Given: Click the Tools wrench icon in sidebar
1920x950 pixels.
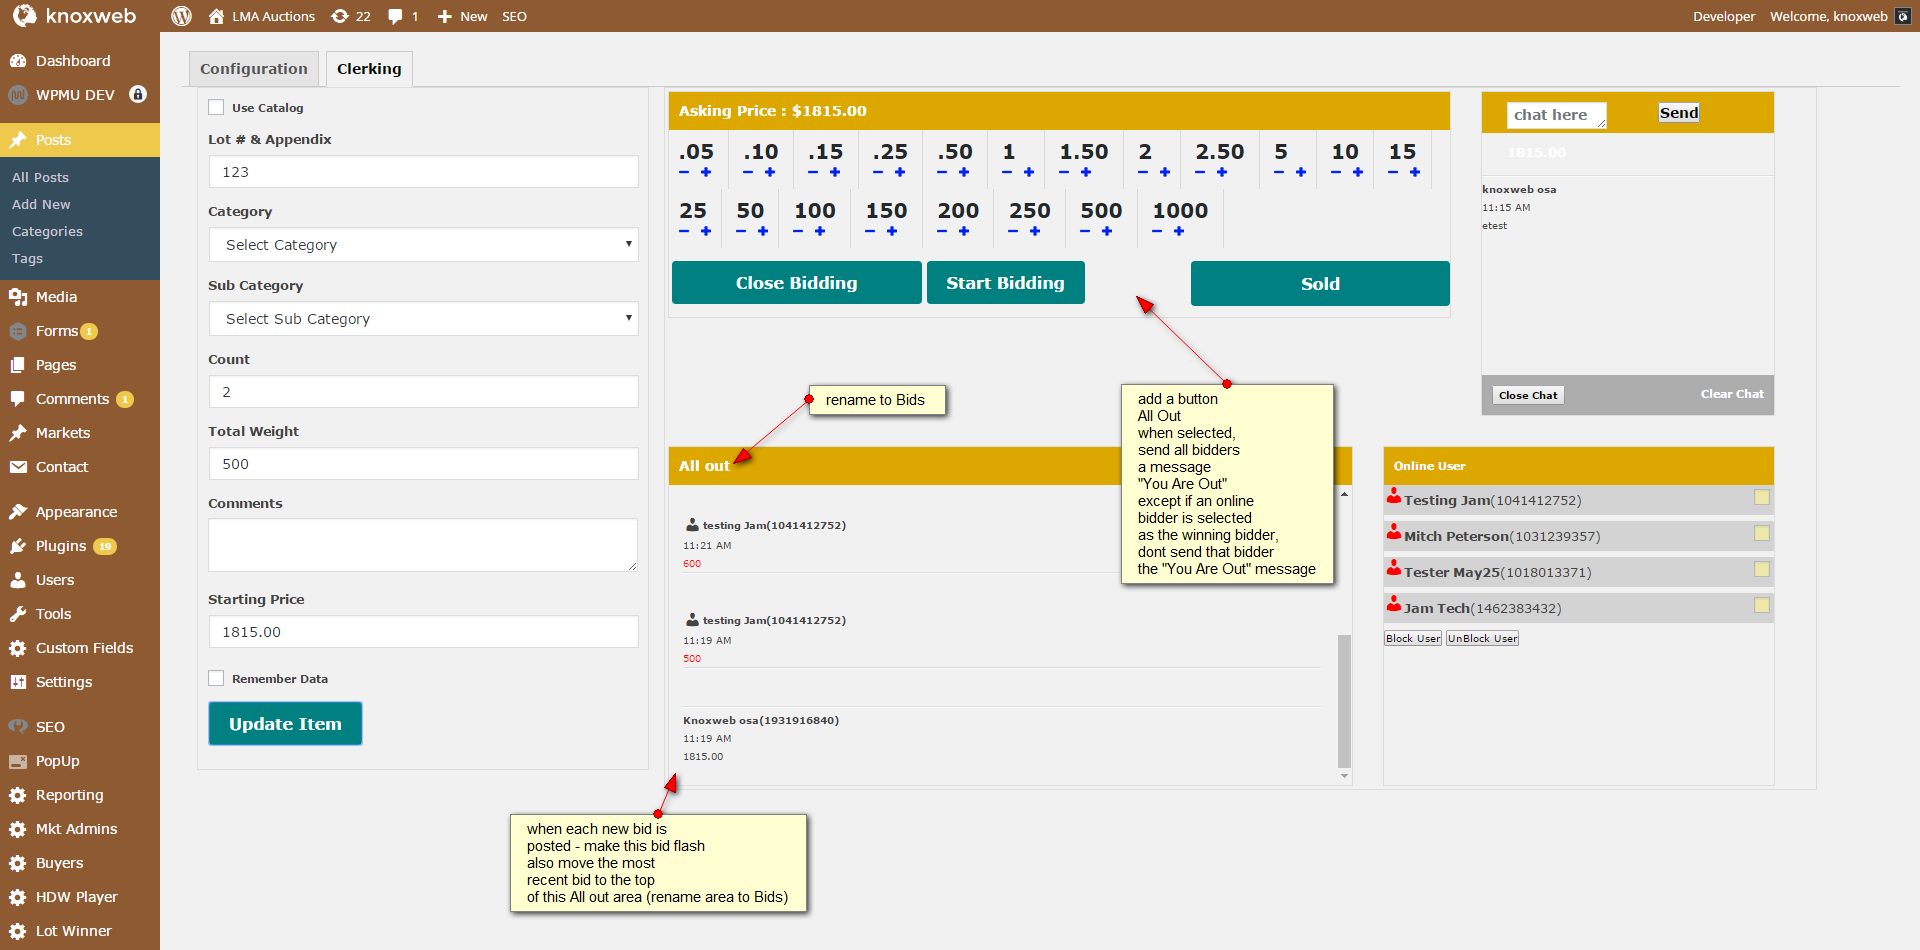Looking at the screenshot, I should pos(18,614).
